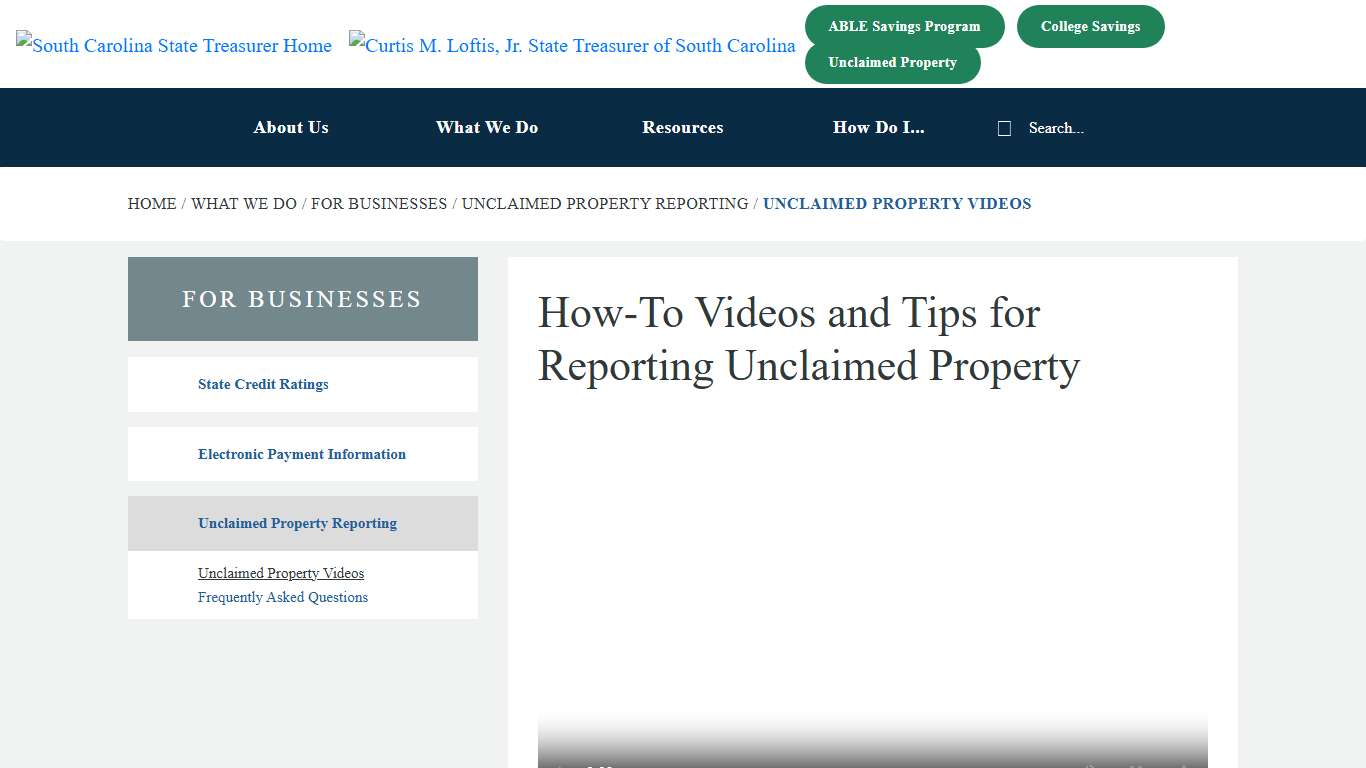Click the ABLE Savings Program button
1366x768 pixels.
904,26
